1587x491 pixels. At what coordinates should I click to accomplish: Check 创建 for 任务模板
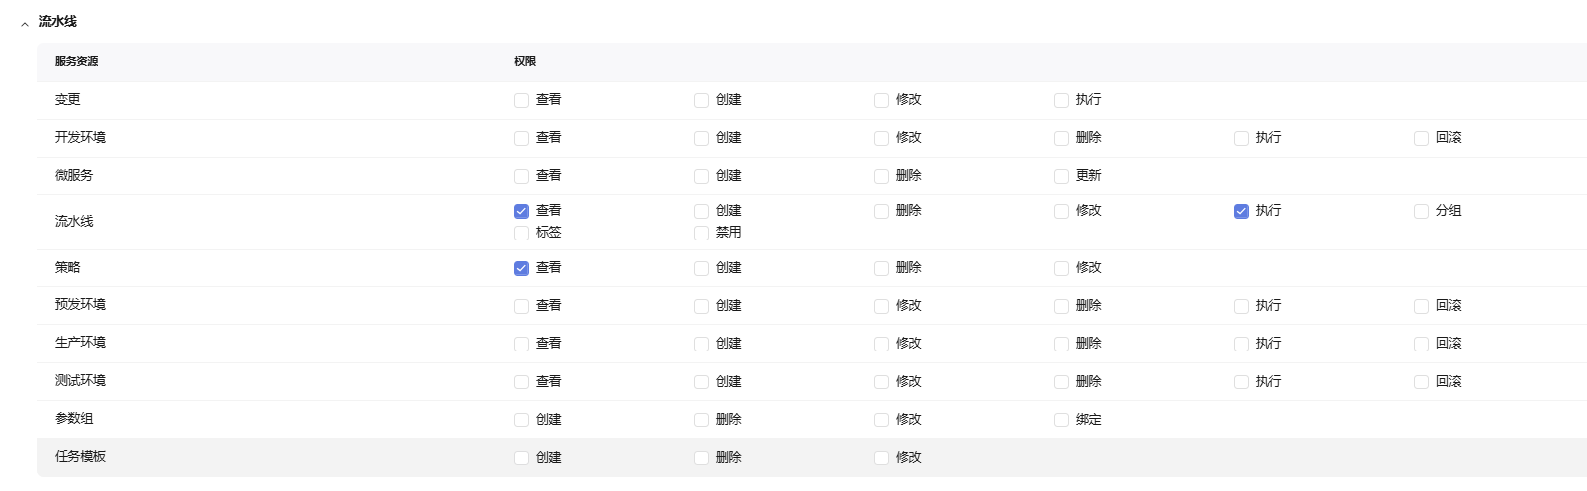coord(521,458)
